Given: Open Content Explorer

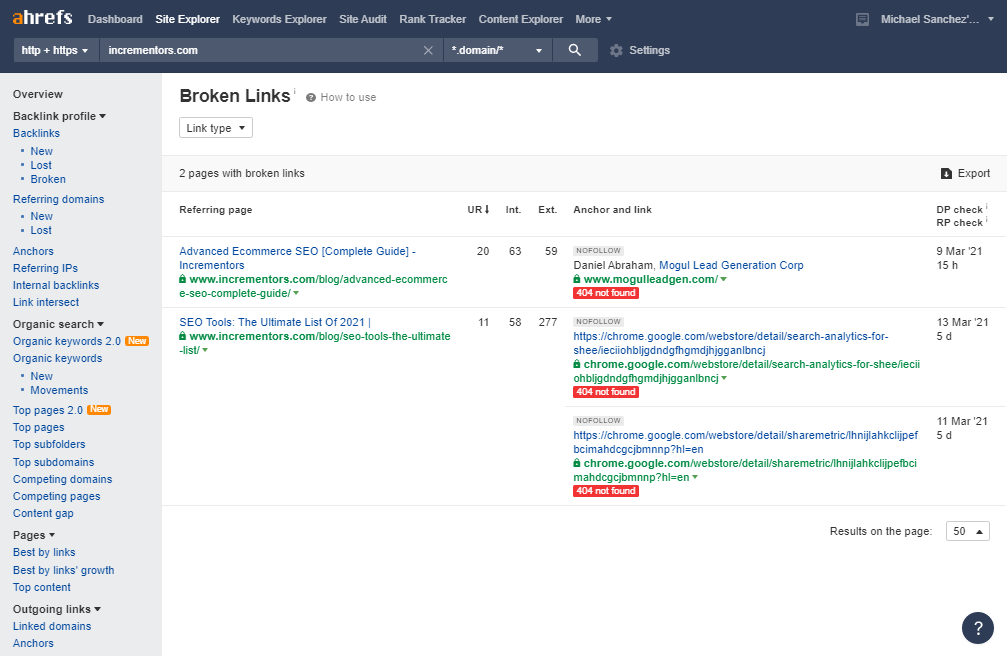Looking at the screenshot, I should tap(521, 19).
